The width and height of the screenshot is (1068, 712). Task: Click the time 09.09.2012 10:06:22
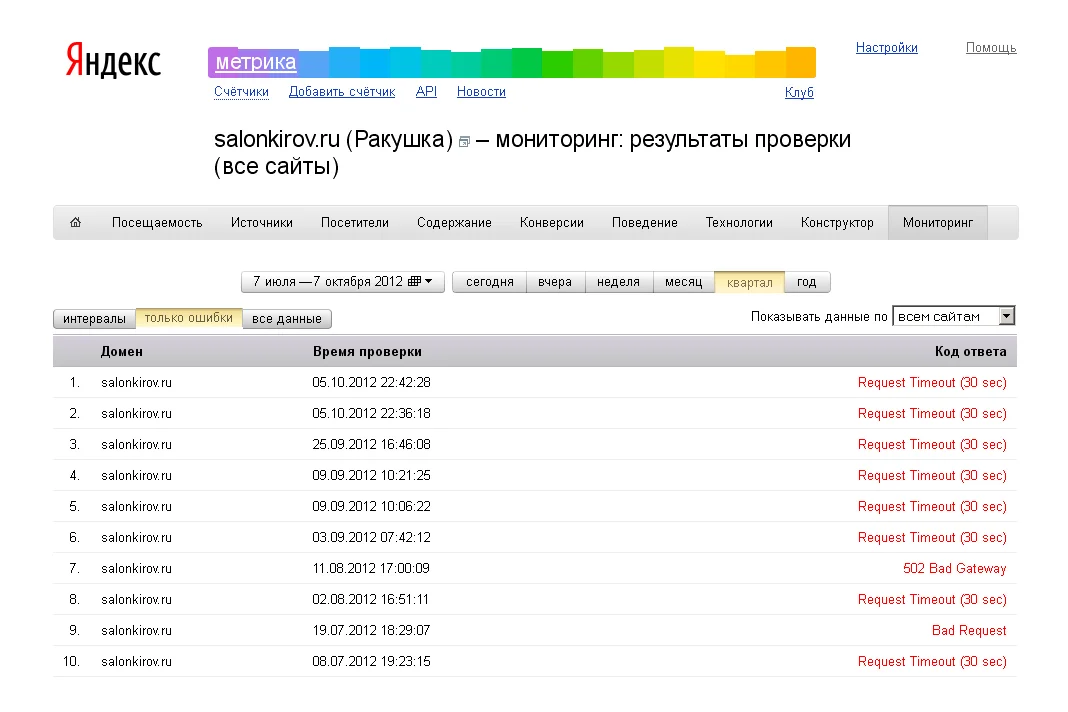pos(371,506)
